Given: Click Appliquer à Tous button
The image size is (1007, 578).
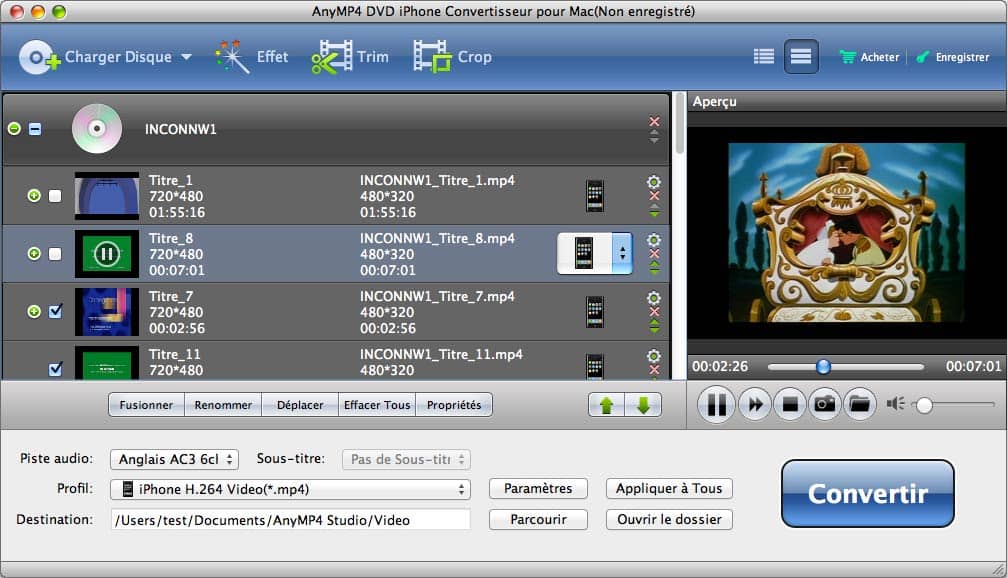Looking at the screenshot, I should (669, 489).
